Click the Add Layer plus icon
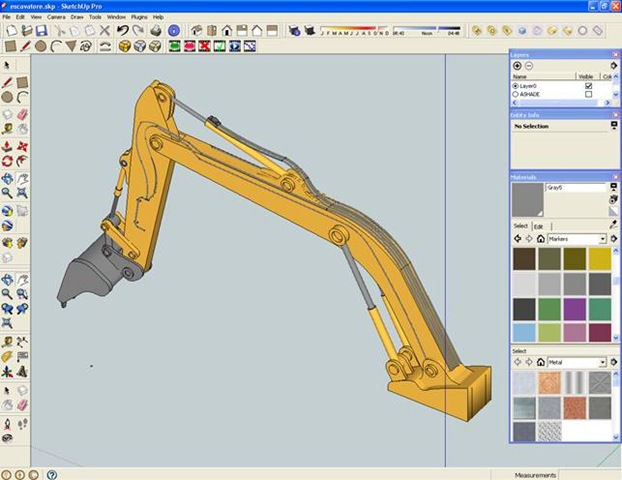The image size is (622, 480). pos(517,65)
